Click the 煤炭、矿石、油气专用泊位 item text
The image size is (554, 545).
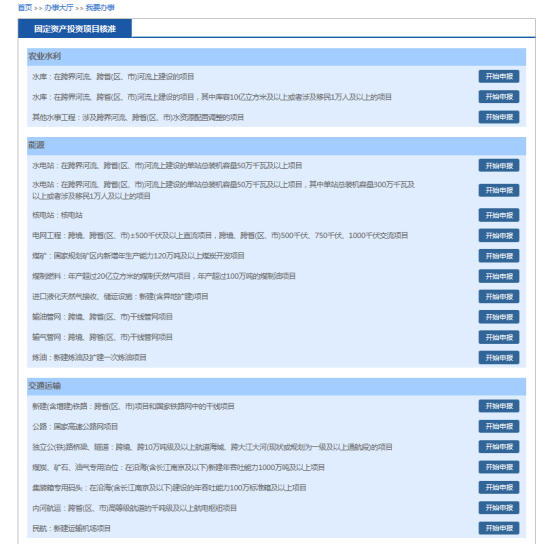[178, 467]
